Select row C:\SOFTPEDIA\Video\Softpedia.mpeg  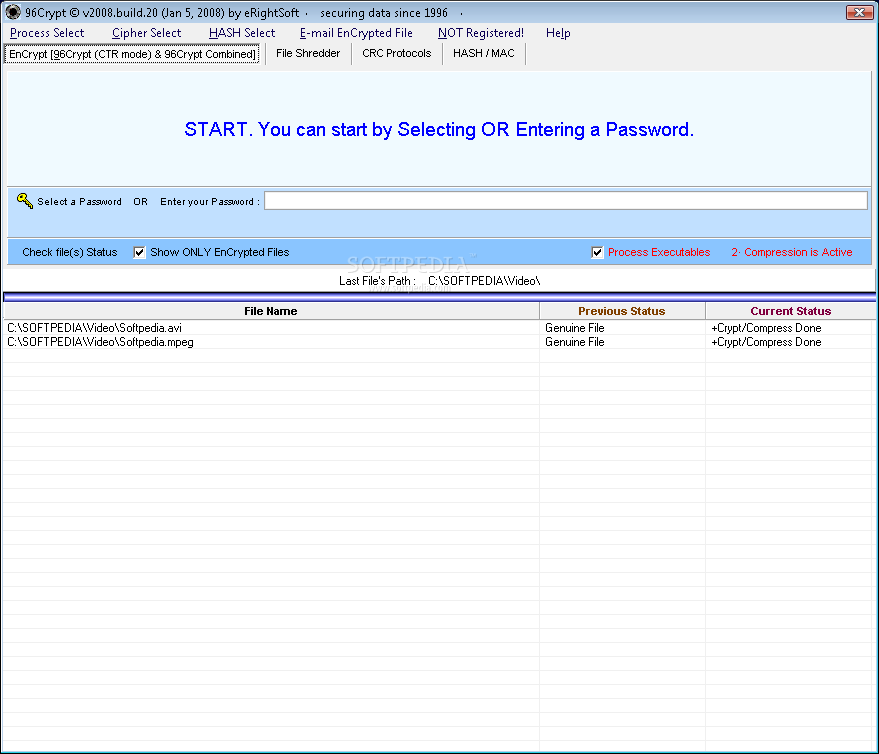tap(439, 342)
